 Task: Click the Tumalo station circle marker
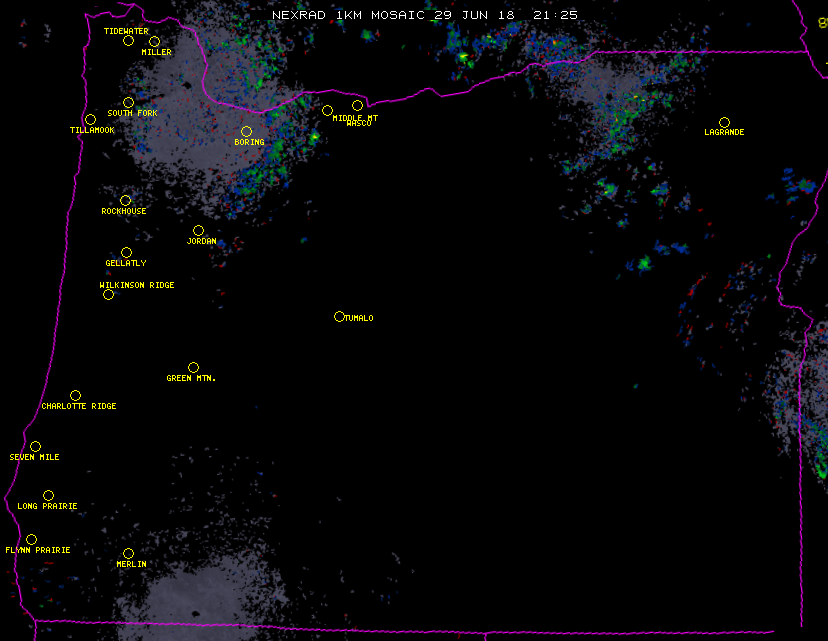pyautogui.click(x=339, y=317)
